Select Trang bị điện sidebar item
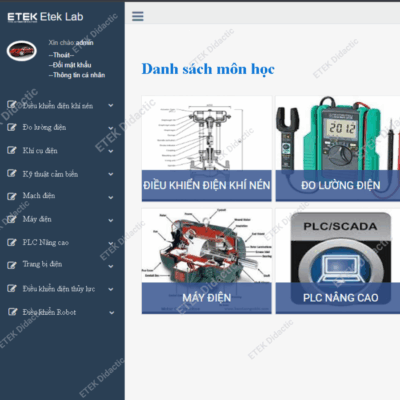The image size is (400, 400). tap(42, 264)
